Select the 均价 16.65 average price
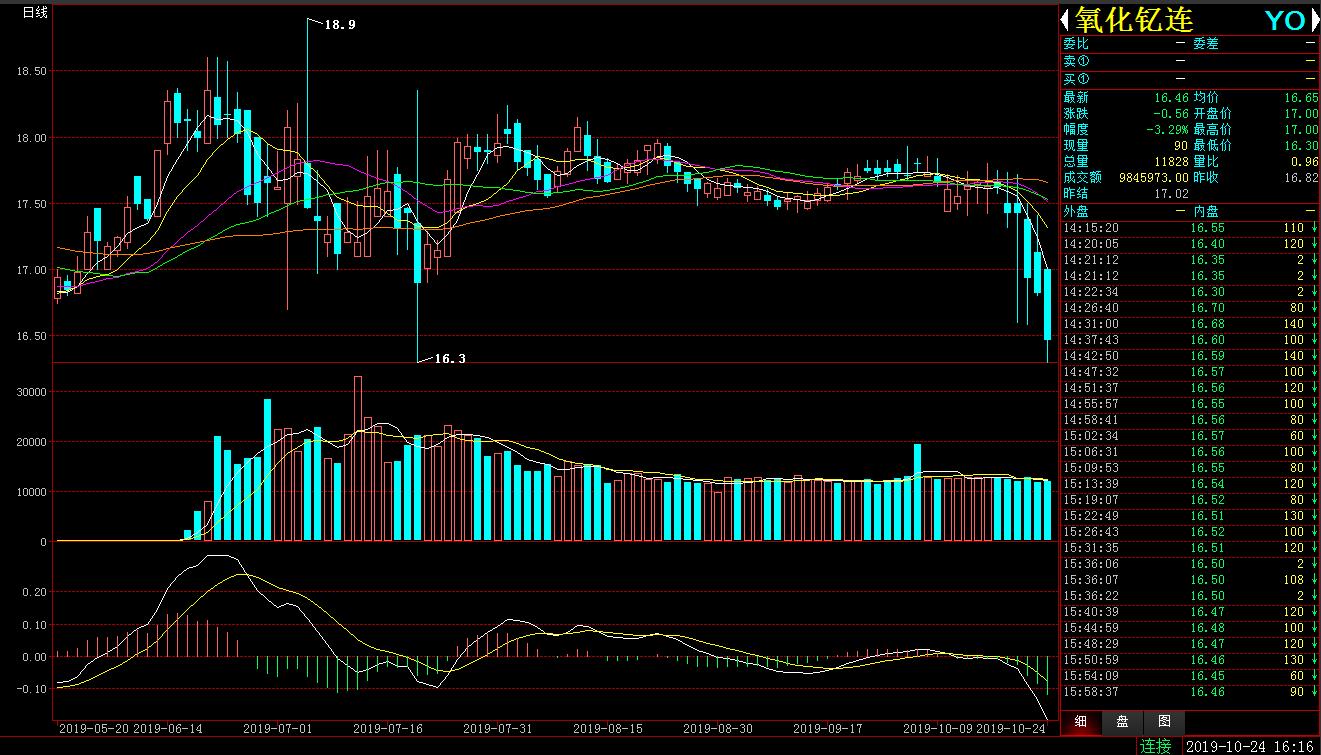 [1301, 98]
